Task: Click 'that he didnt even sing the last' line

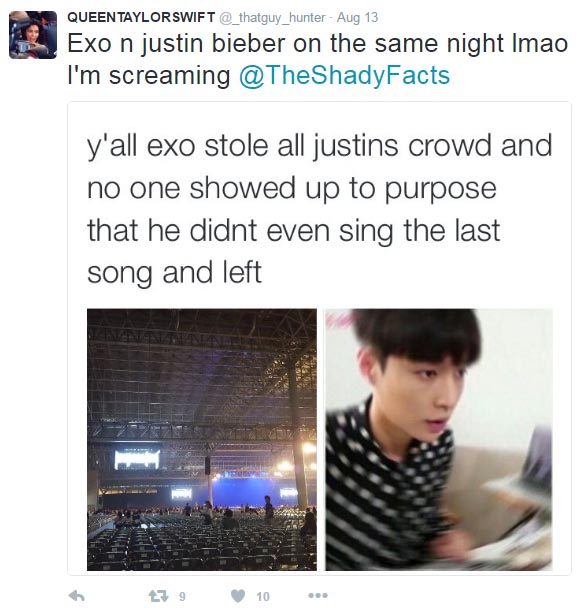Action: pos(293,231)
